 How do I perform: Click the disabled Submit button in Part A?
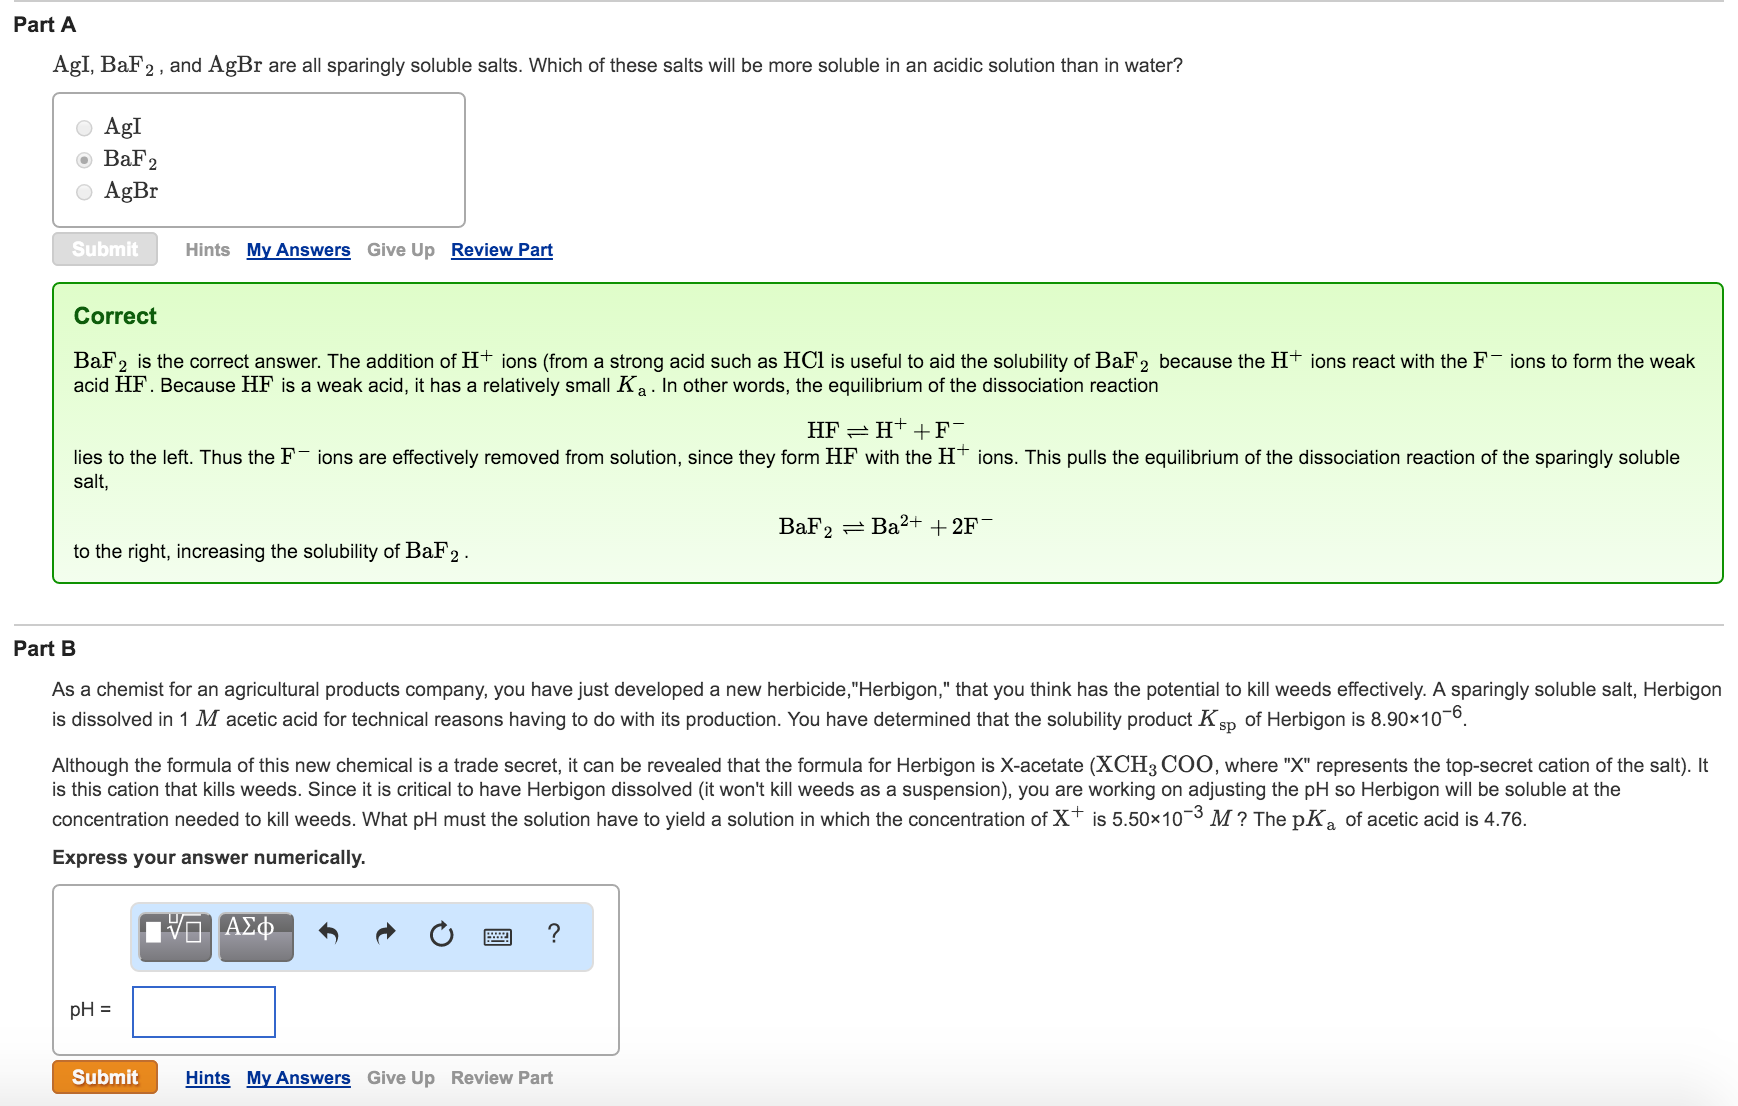pos(104,249)
